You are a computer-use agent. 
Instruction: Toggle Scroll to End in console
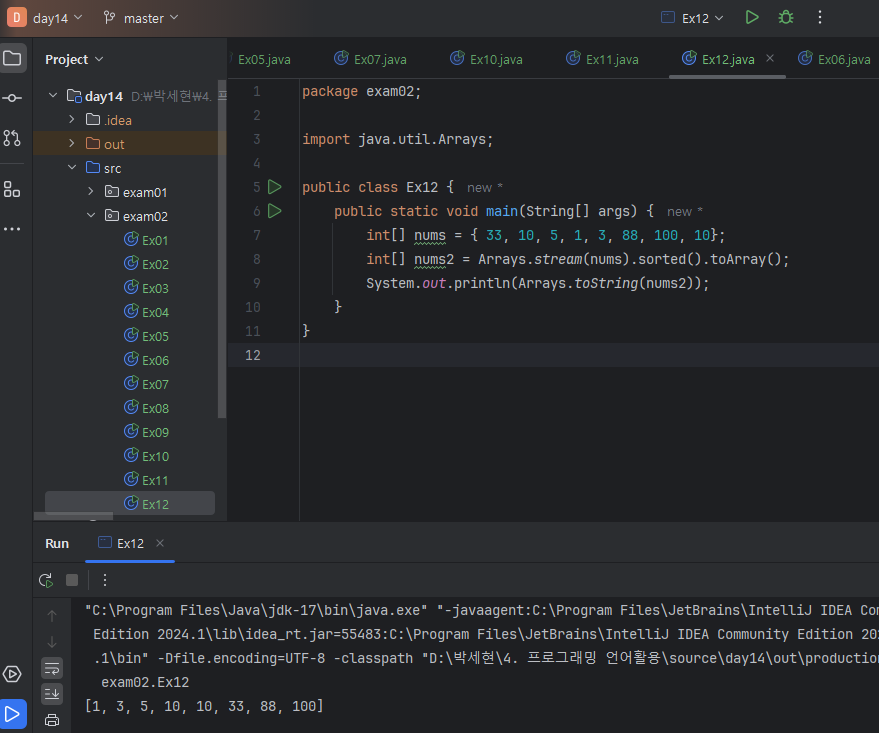52,693
